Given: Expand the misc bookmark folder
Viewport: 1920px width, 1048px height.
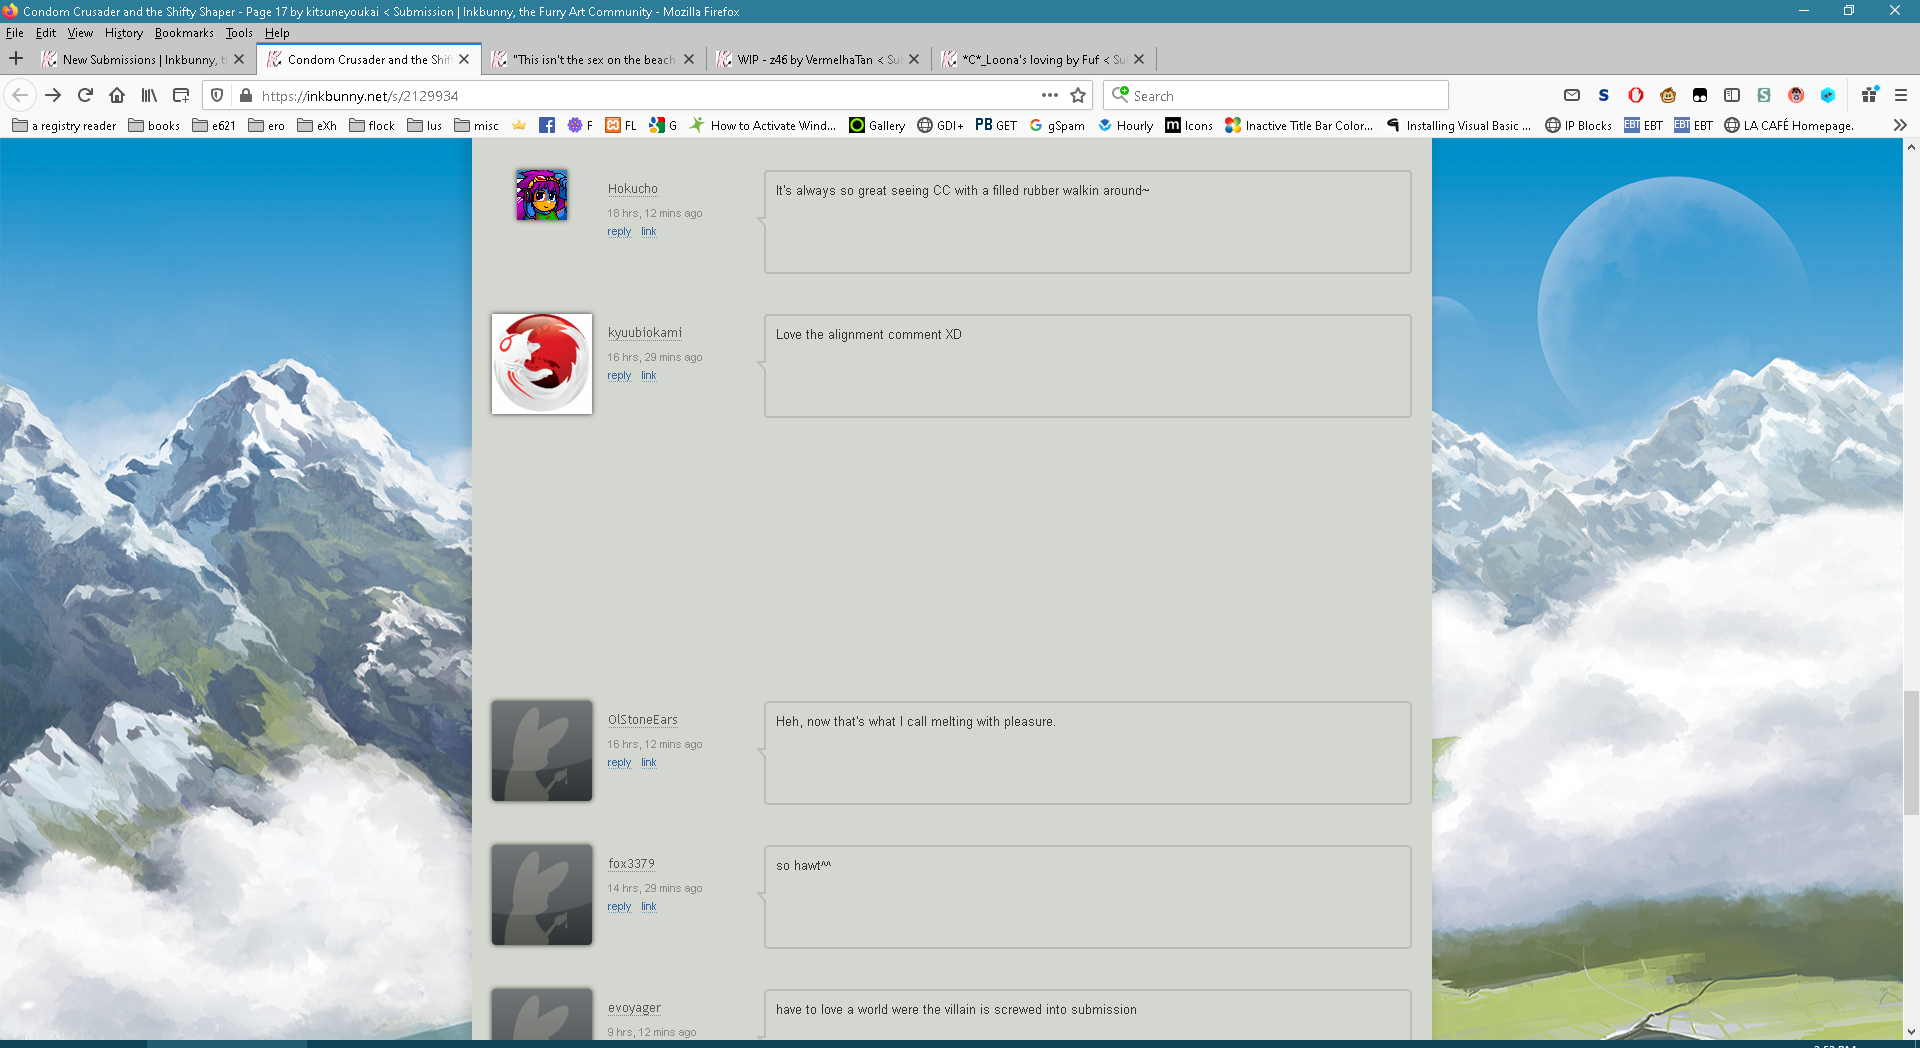Looking at the screenshot, I should (476, 125).
